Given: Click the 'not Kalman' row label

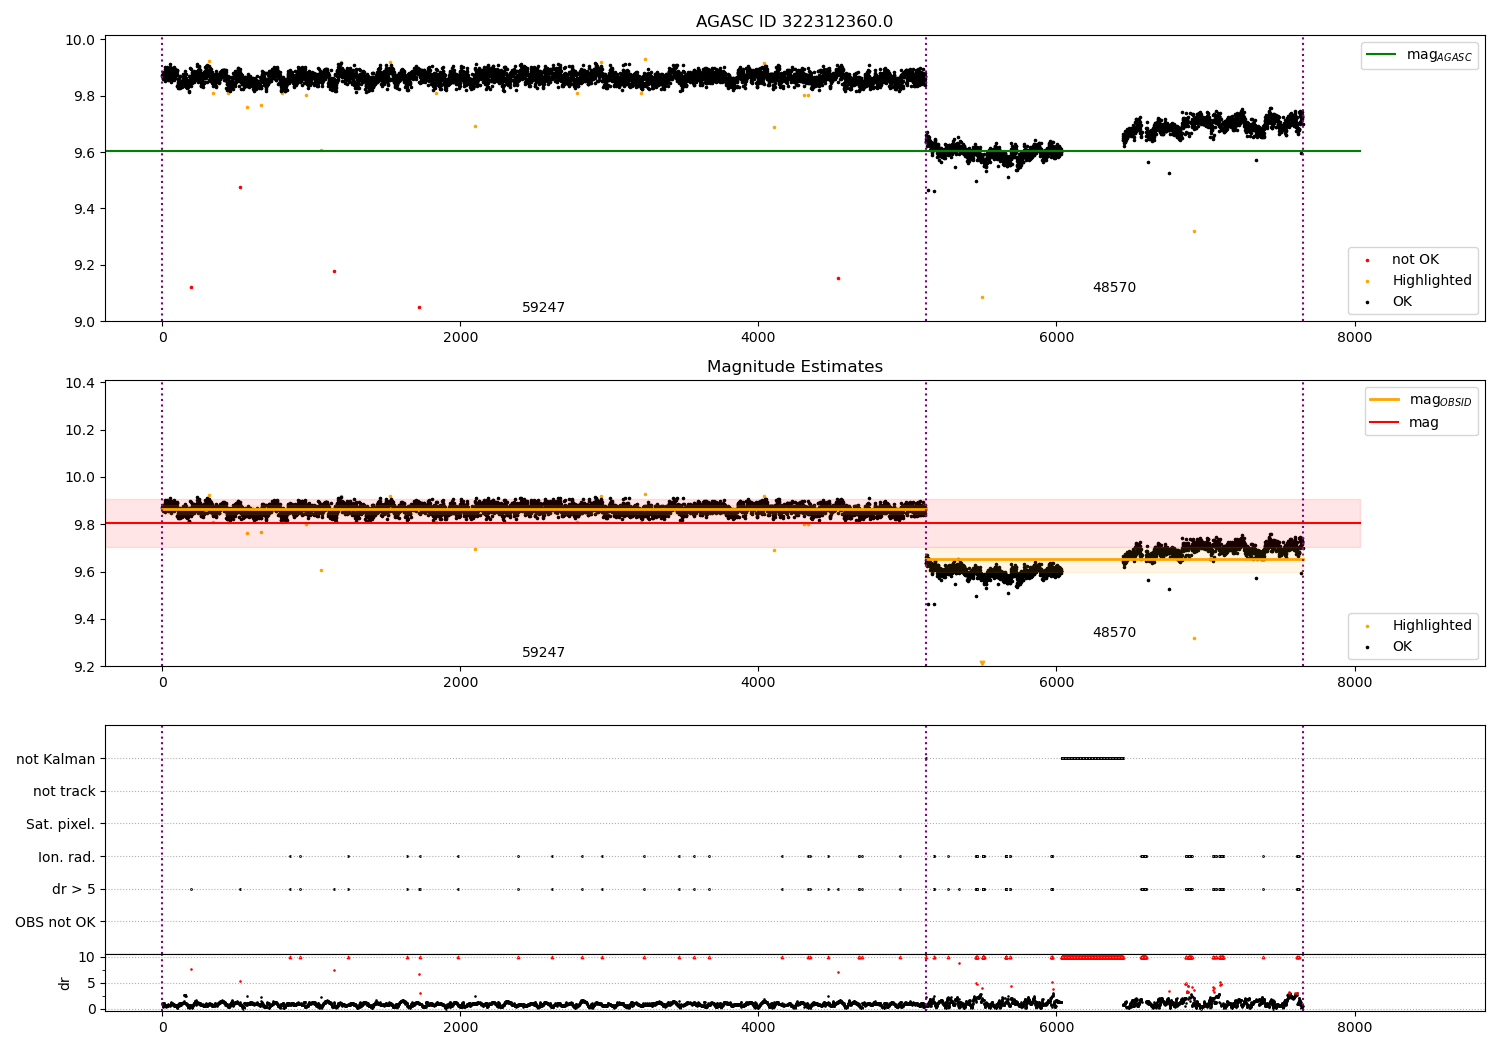Looking at the screenshot, I should coord(56,760).
